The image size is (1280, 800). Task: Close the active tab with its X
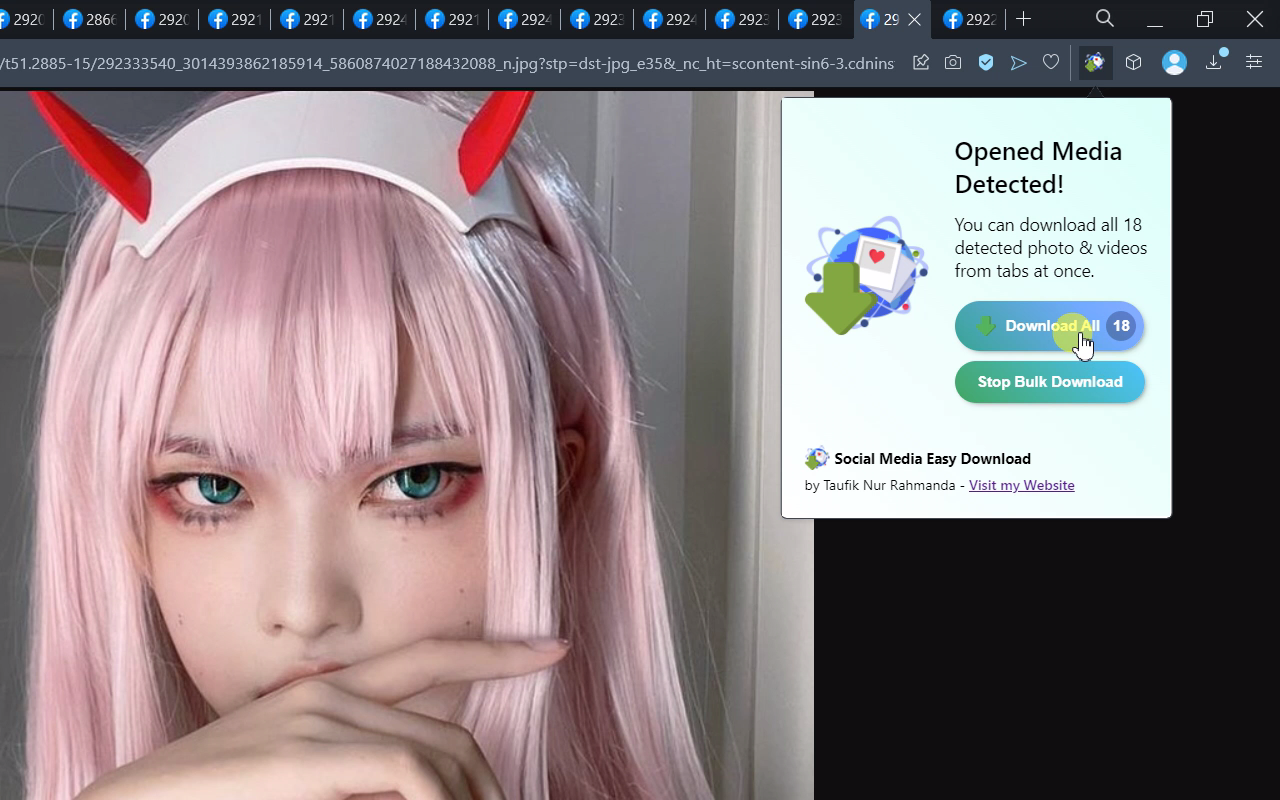coord(914,19)
